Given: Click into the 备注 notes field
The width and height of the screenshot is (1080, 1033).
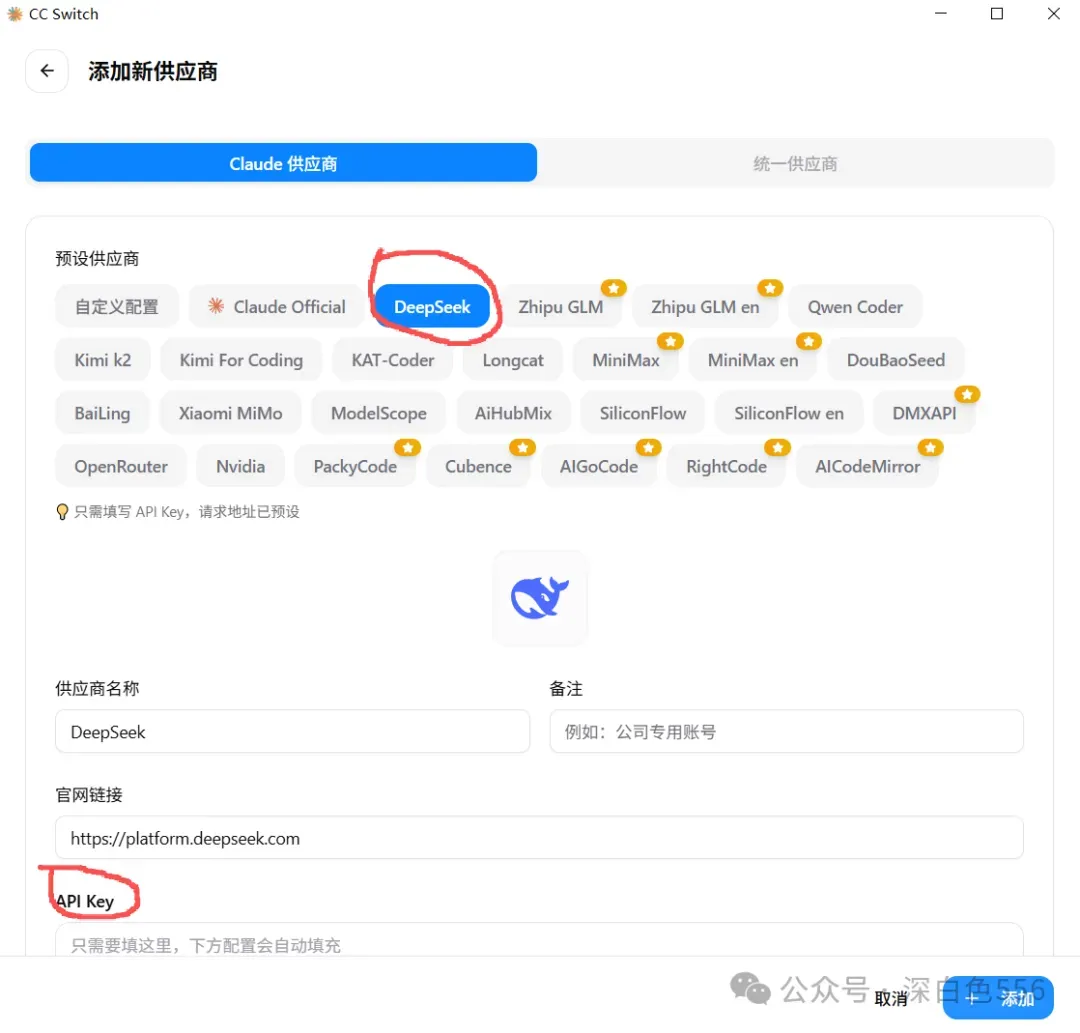Looking at the screenshot, I should 787,731.
